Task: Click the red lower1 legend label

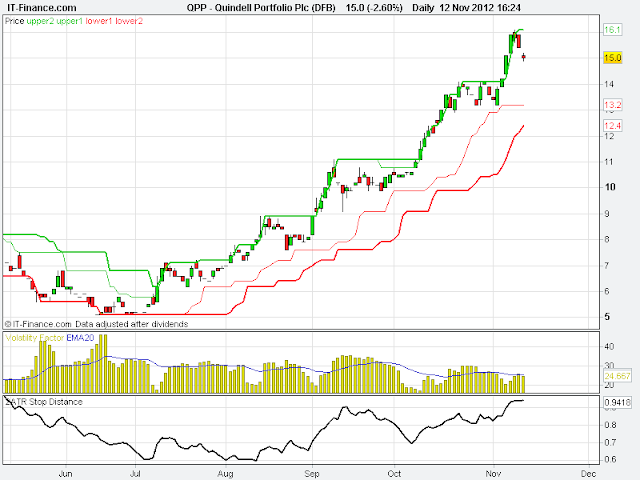Action: click(99, 21)
